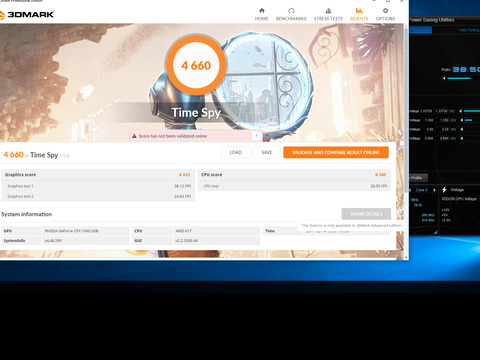
Task: Click the decrease arrow on the 1.350 voltage row
Action: pyautogui.click(x=462, y=120)
